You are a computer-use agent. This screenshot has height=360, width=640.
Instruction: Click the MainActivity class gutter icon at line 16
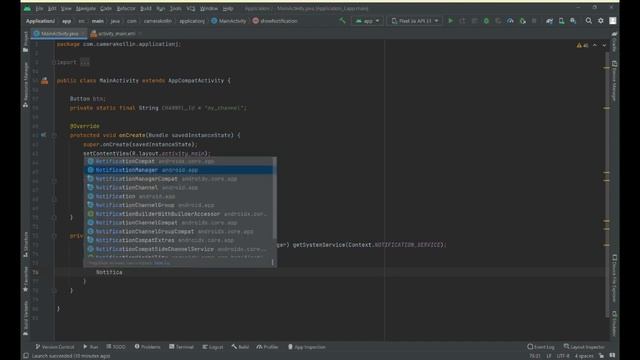pos(44,81)
